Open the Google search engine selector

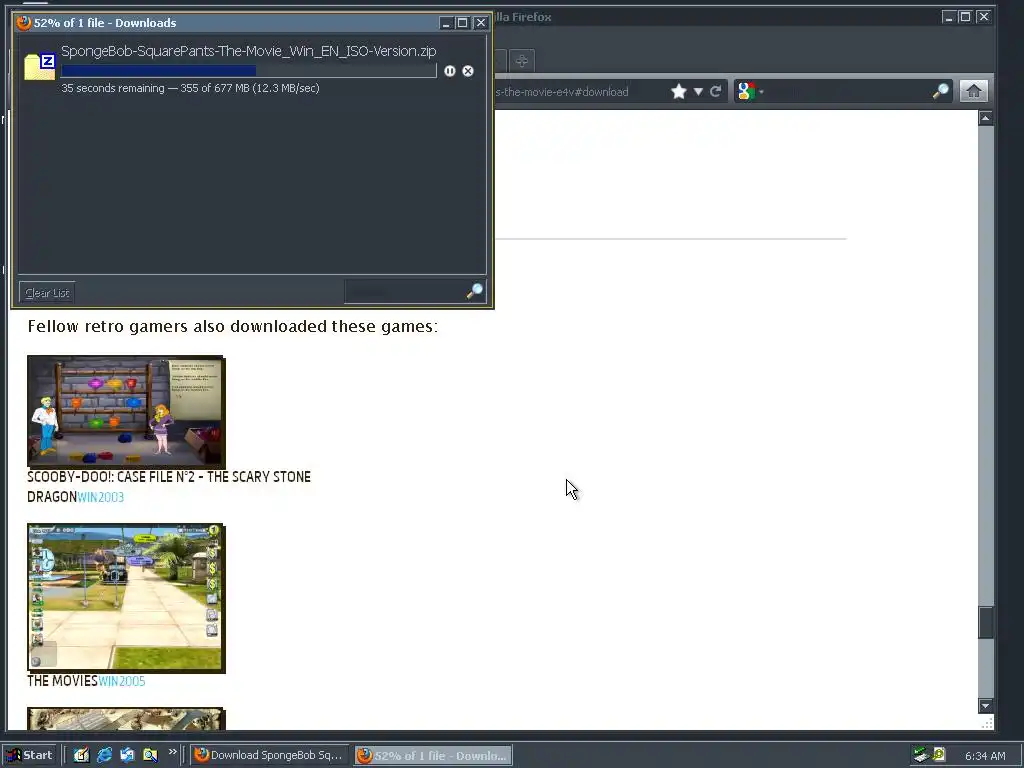(x=749, y=91)
